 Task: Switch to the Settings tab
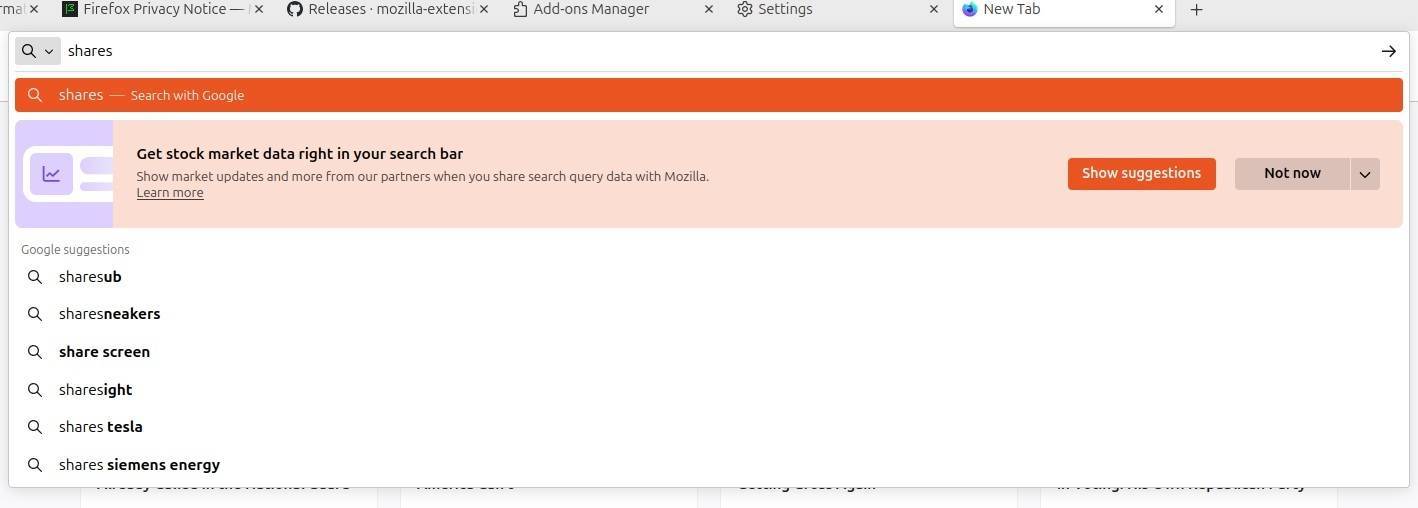tap(785, 9)
